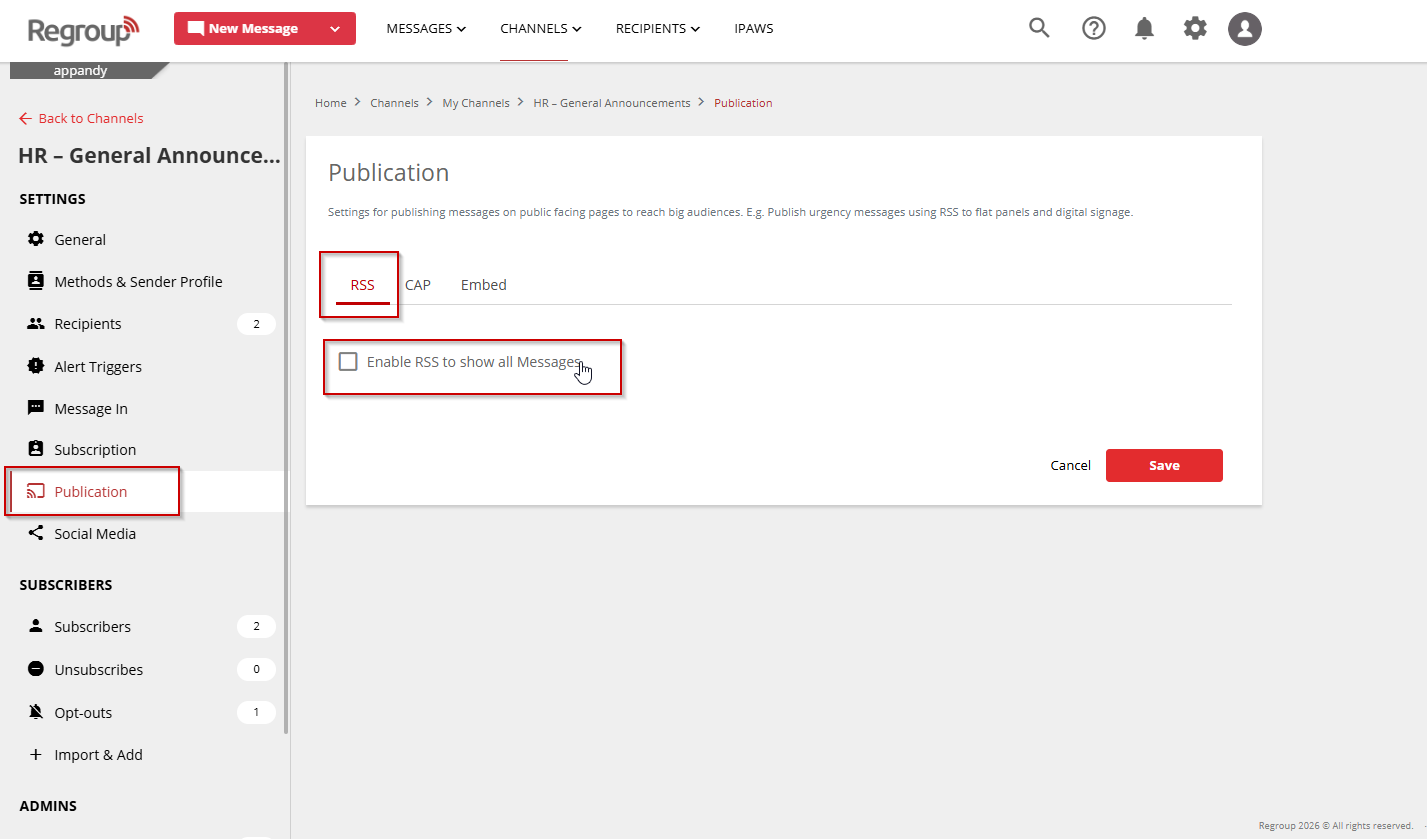
Task: Click the sidebar vertical scrollbar
Action: pyautogui.click(x=286, y=400)
